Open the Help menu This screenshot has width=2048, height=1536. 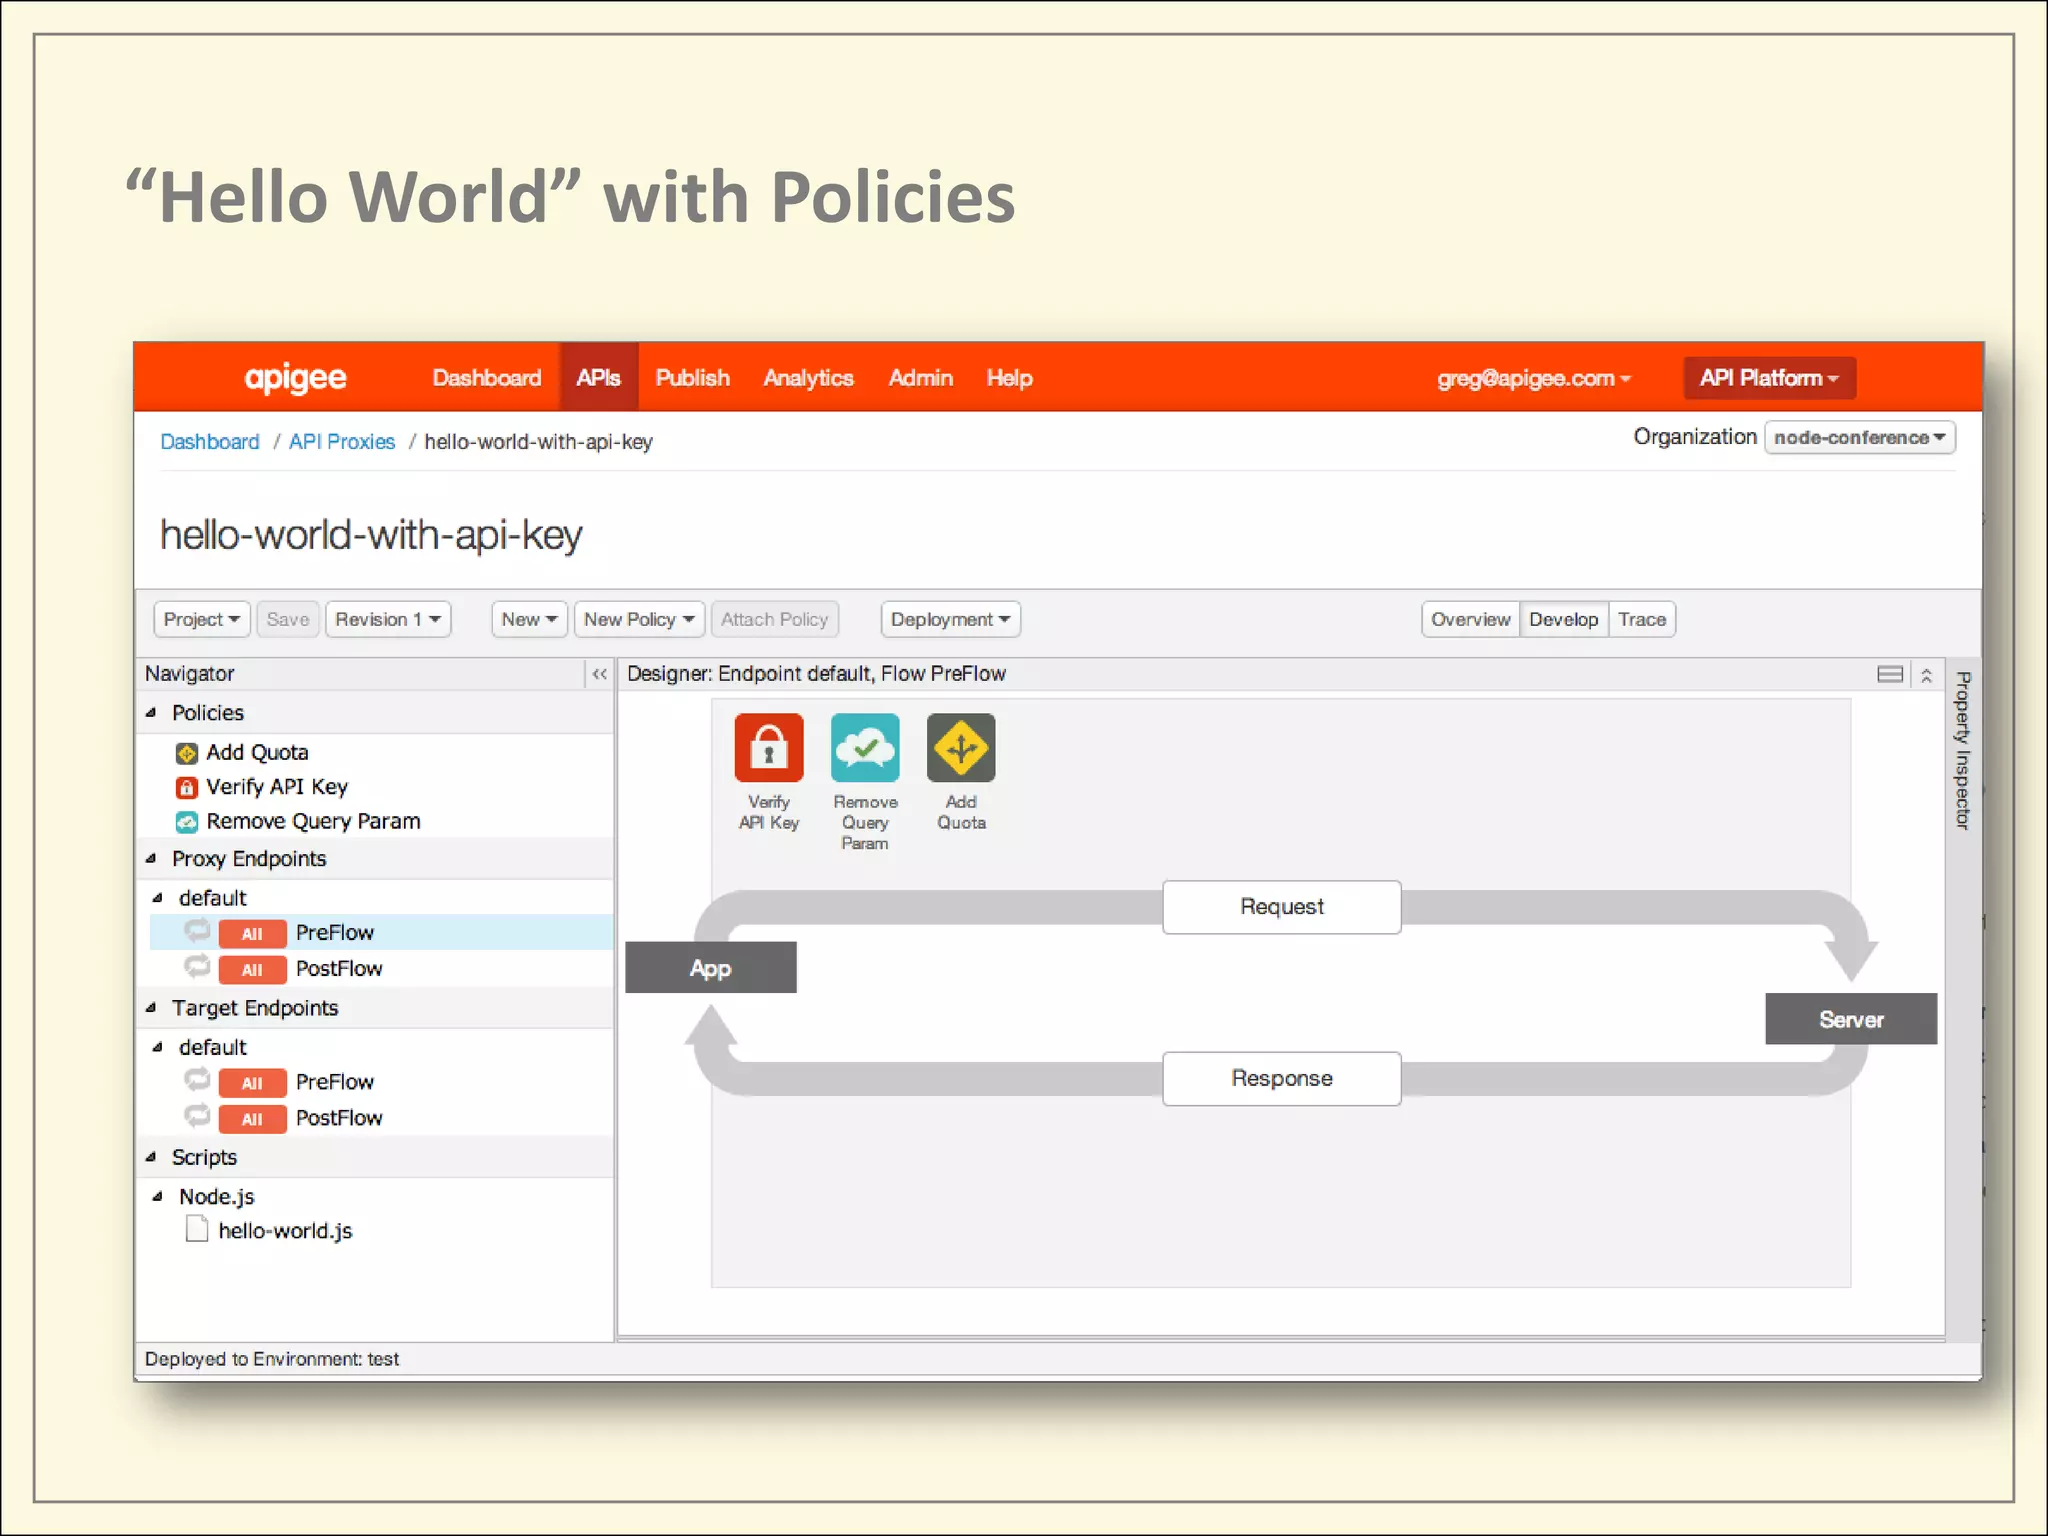coord(1009,378)
